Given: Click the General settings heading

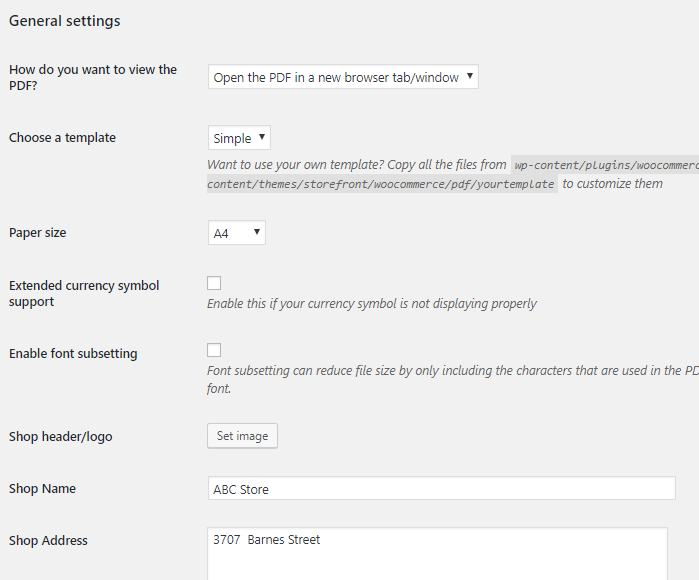Looking at the screenshot, I should click(x=65, y=21).
